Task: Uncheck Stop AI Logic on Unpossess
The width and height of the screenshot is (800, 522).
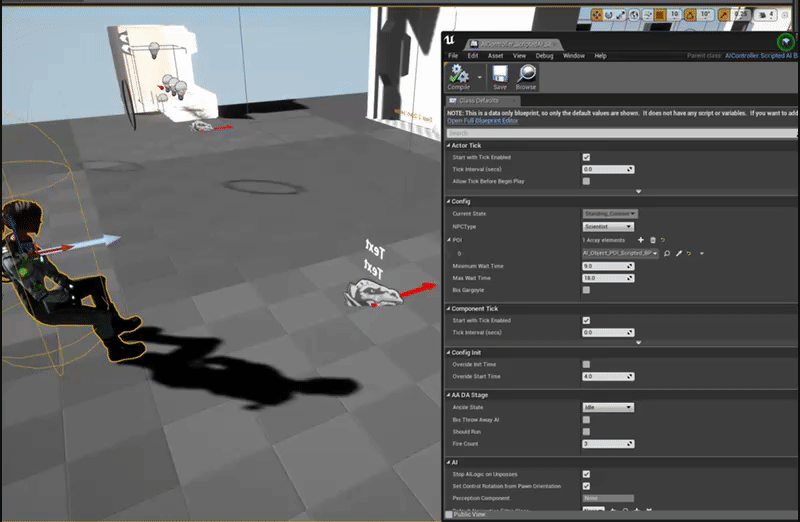Action: (x=586, y=474)
